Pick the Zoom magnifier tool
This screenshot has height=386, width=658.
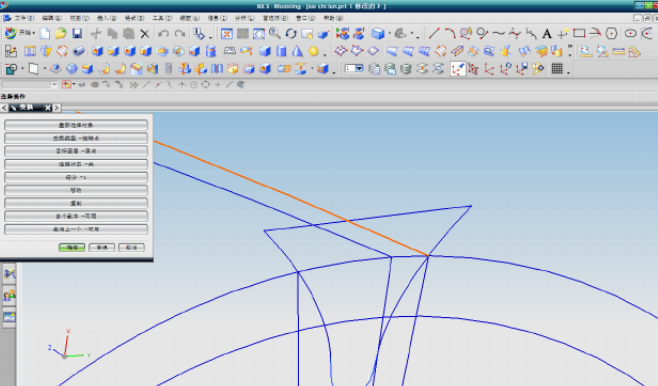(x=275, y=33)
